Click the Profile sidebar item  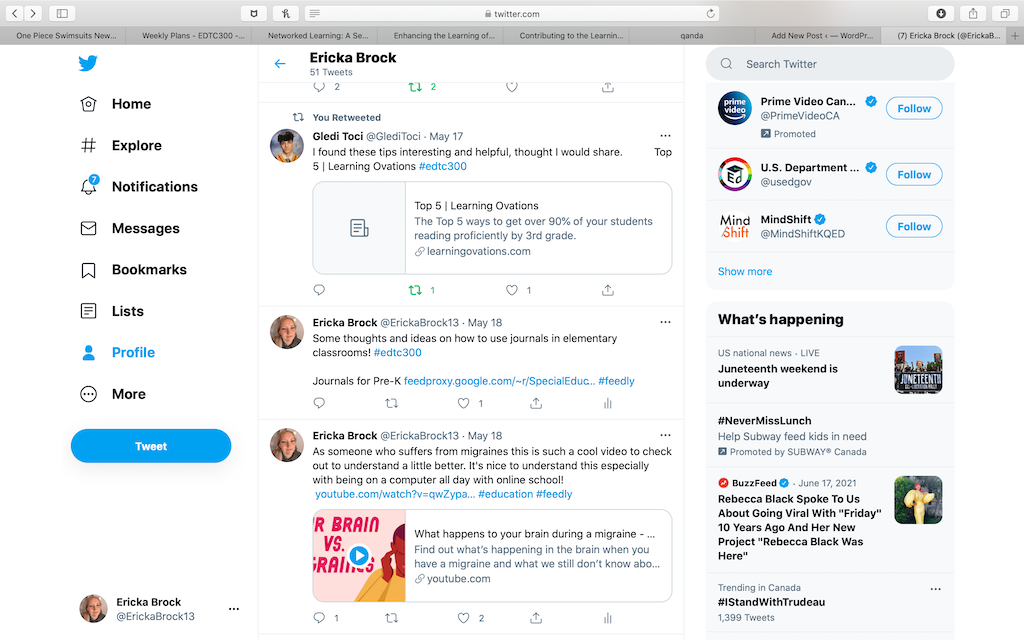pyautogui.click(x=118, y=353)
